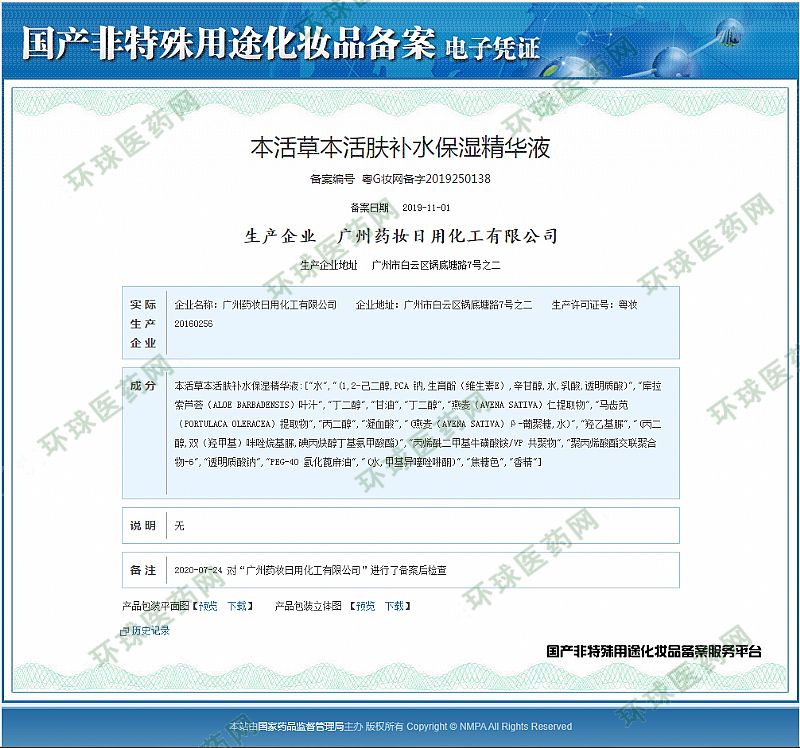Preview the 产品包装立体图 image
Image resolution: width=800 pixels, height=748 pixels.
coord(366,606)
